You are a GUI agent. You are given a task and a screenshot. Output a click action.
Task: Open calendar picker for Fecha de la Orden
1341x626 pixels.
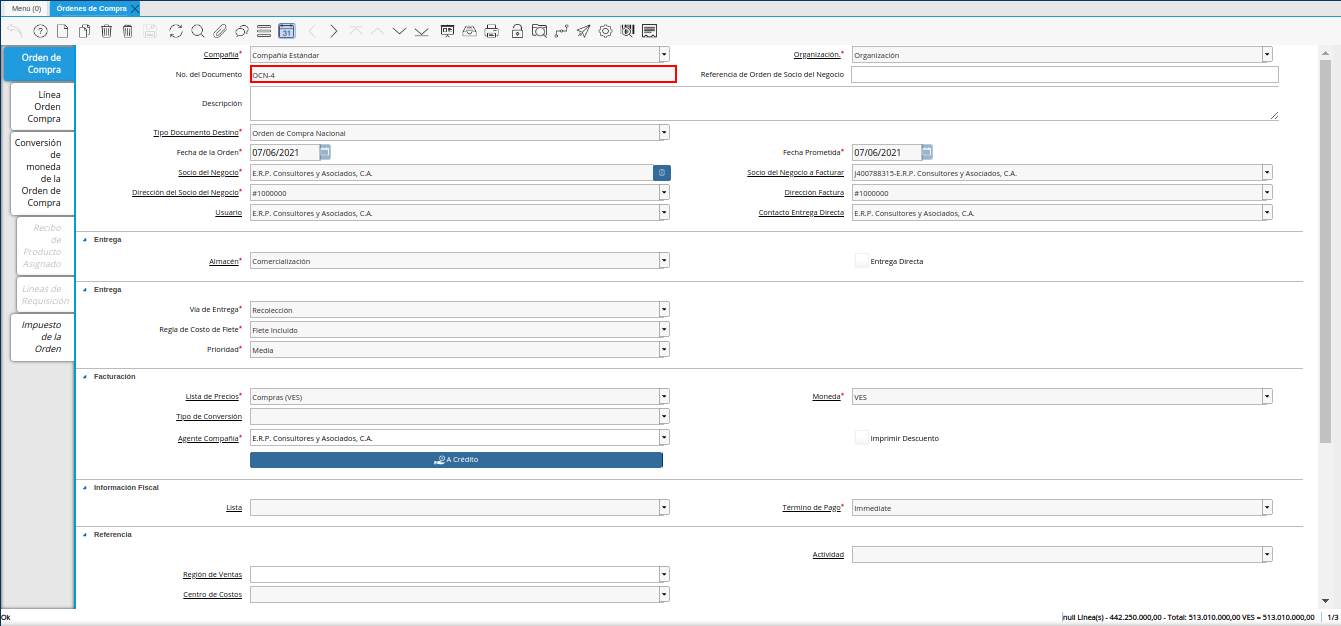[x=325, y=152]
